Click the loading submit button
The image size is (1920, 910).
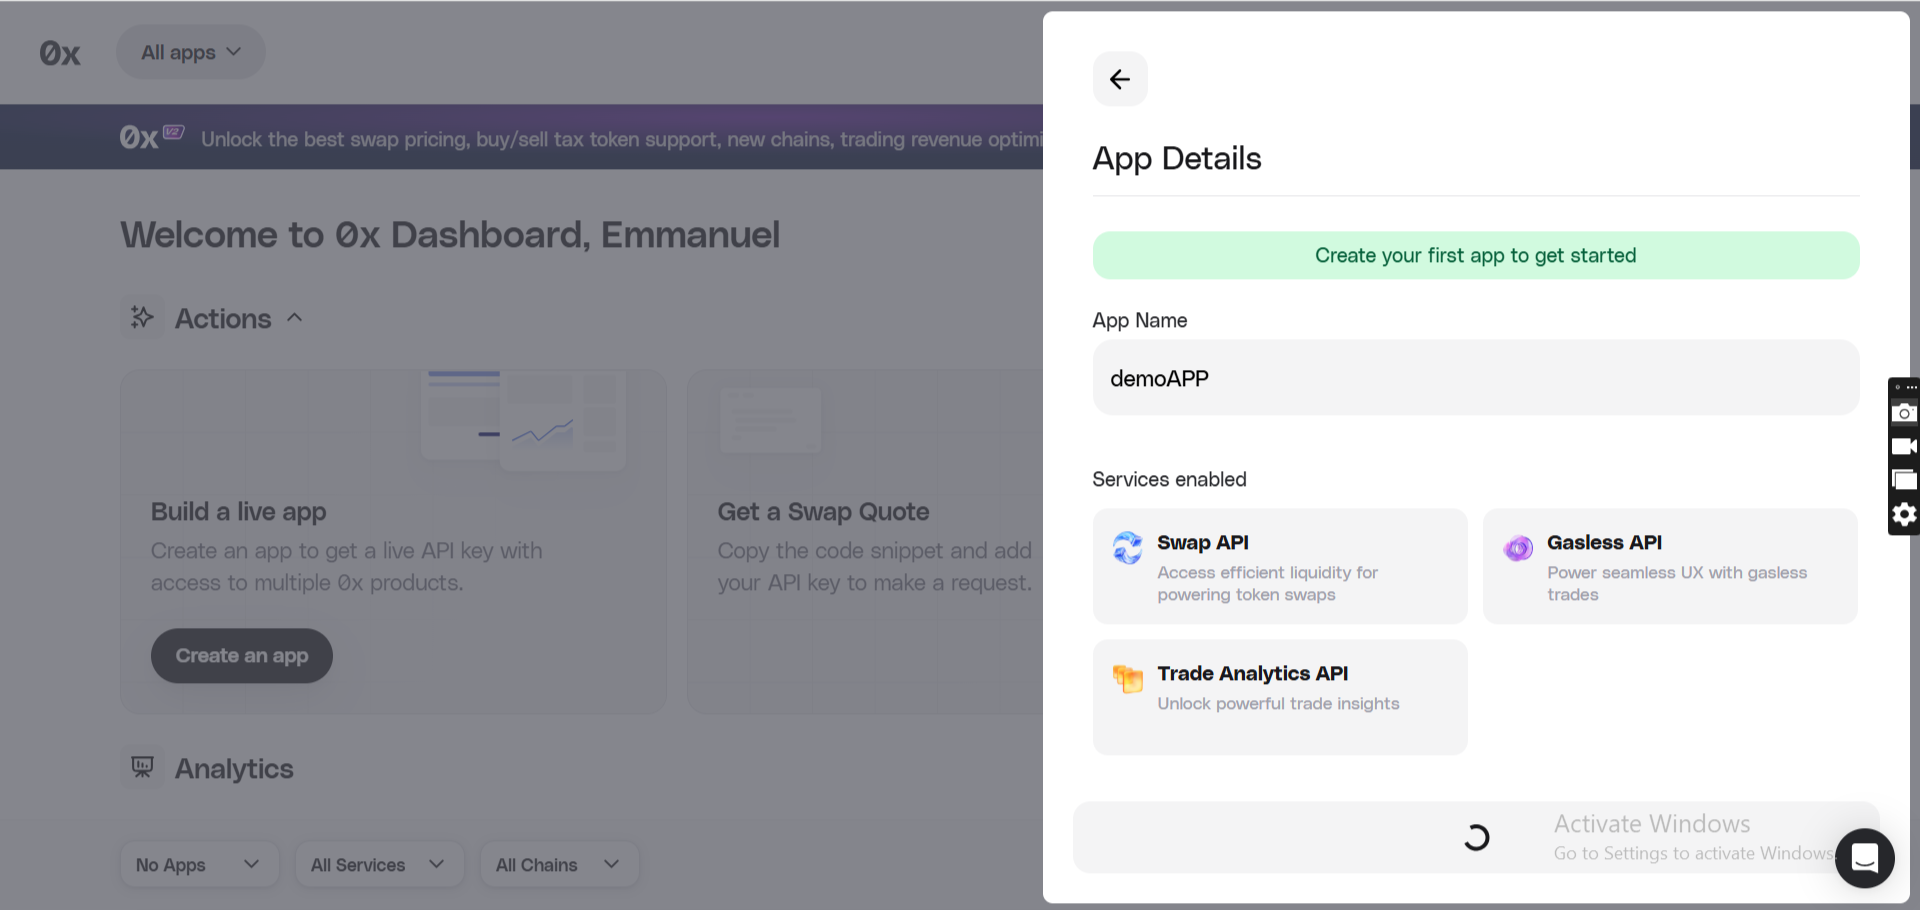pyautogui.click(x=1475, y=837)
